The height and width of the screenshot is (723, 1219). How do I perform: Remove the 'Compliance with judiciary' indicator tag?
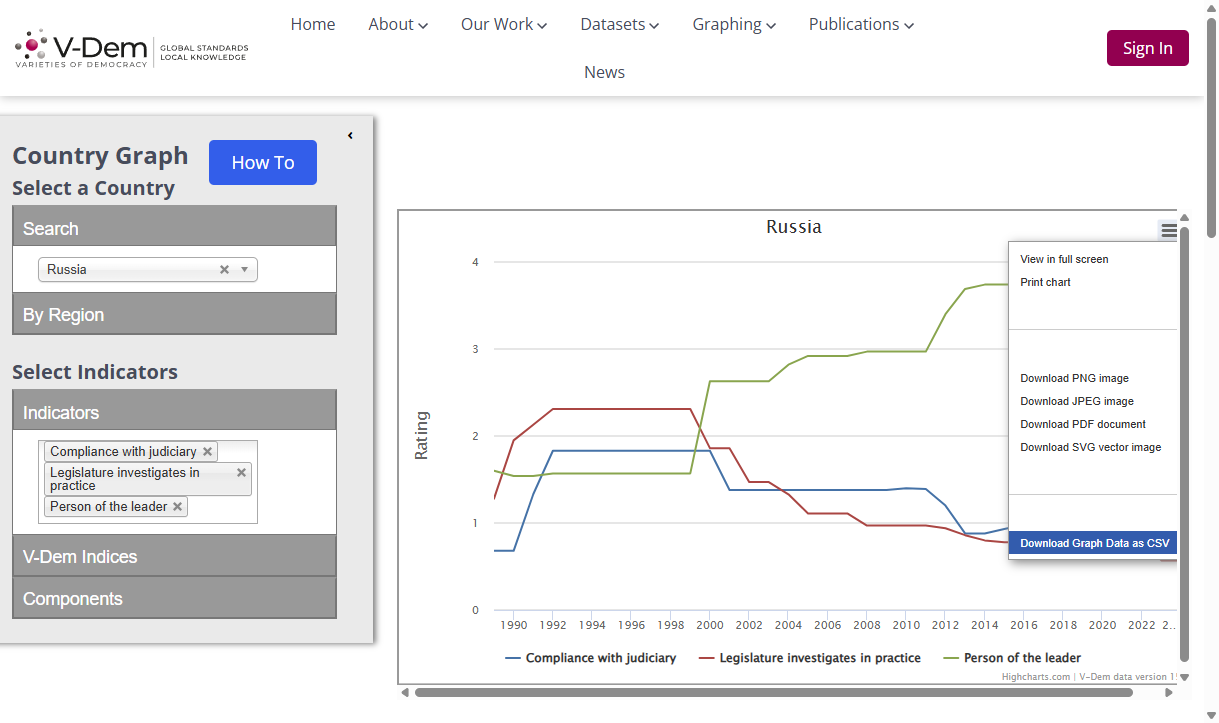click(x=207, y=451)
